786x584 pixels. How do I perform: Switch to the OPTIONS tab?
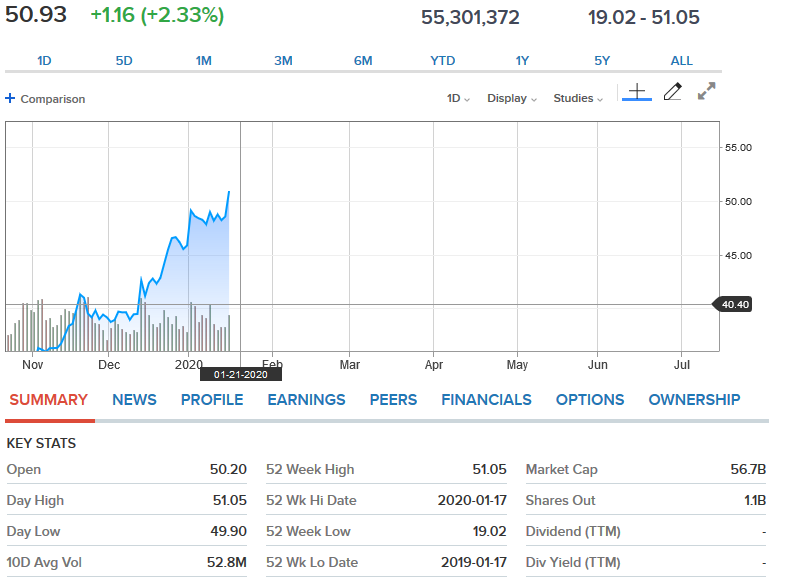(x=590, y=400)
